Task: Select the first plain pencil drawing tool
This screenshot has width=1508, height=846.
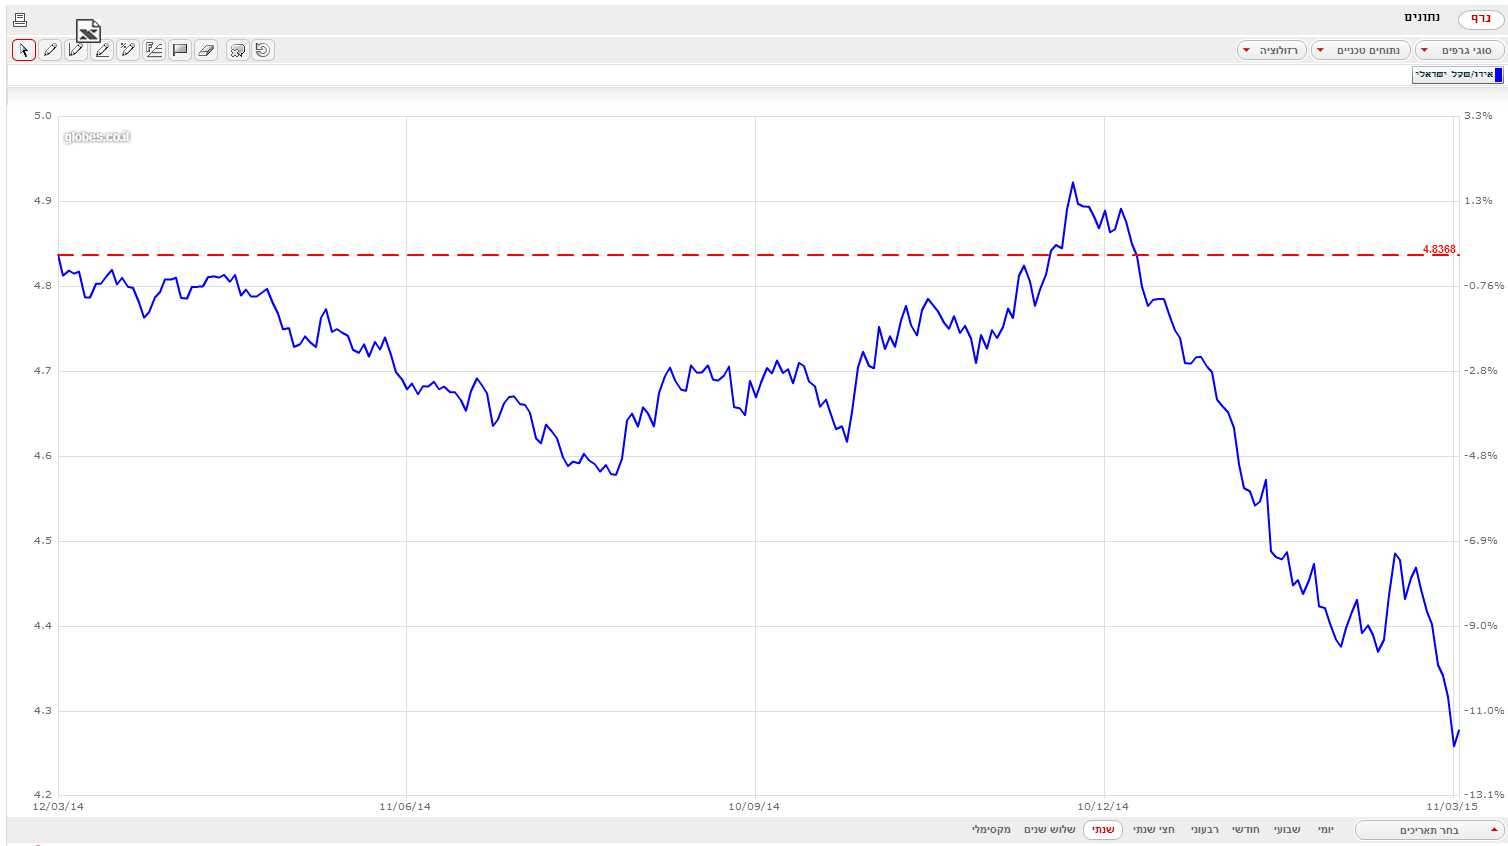Action: click(50, 50)
